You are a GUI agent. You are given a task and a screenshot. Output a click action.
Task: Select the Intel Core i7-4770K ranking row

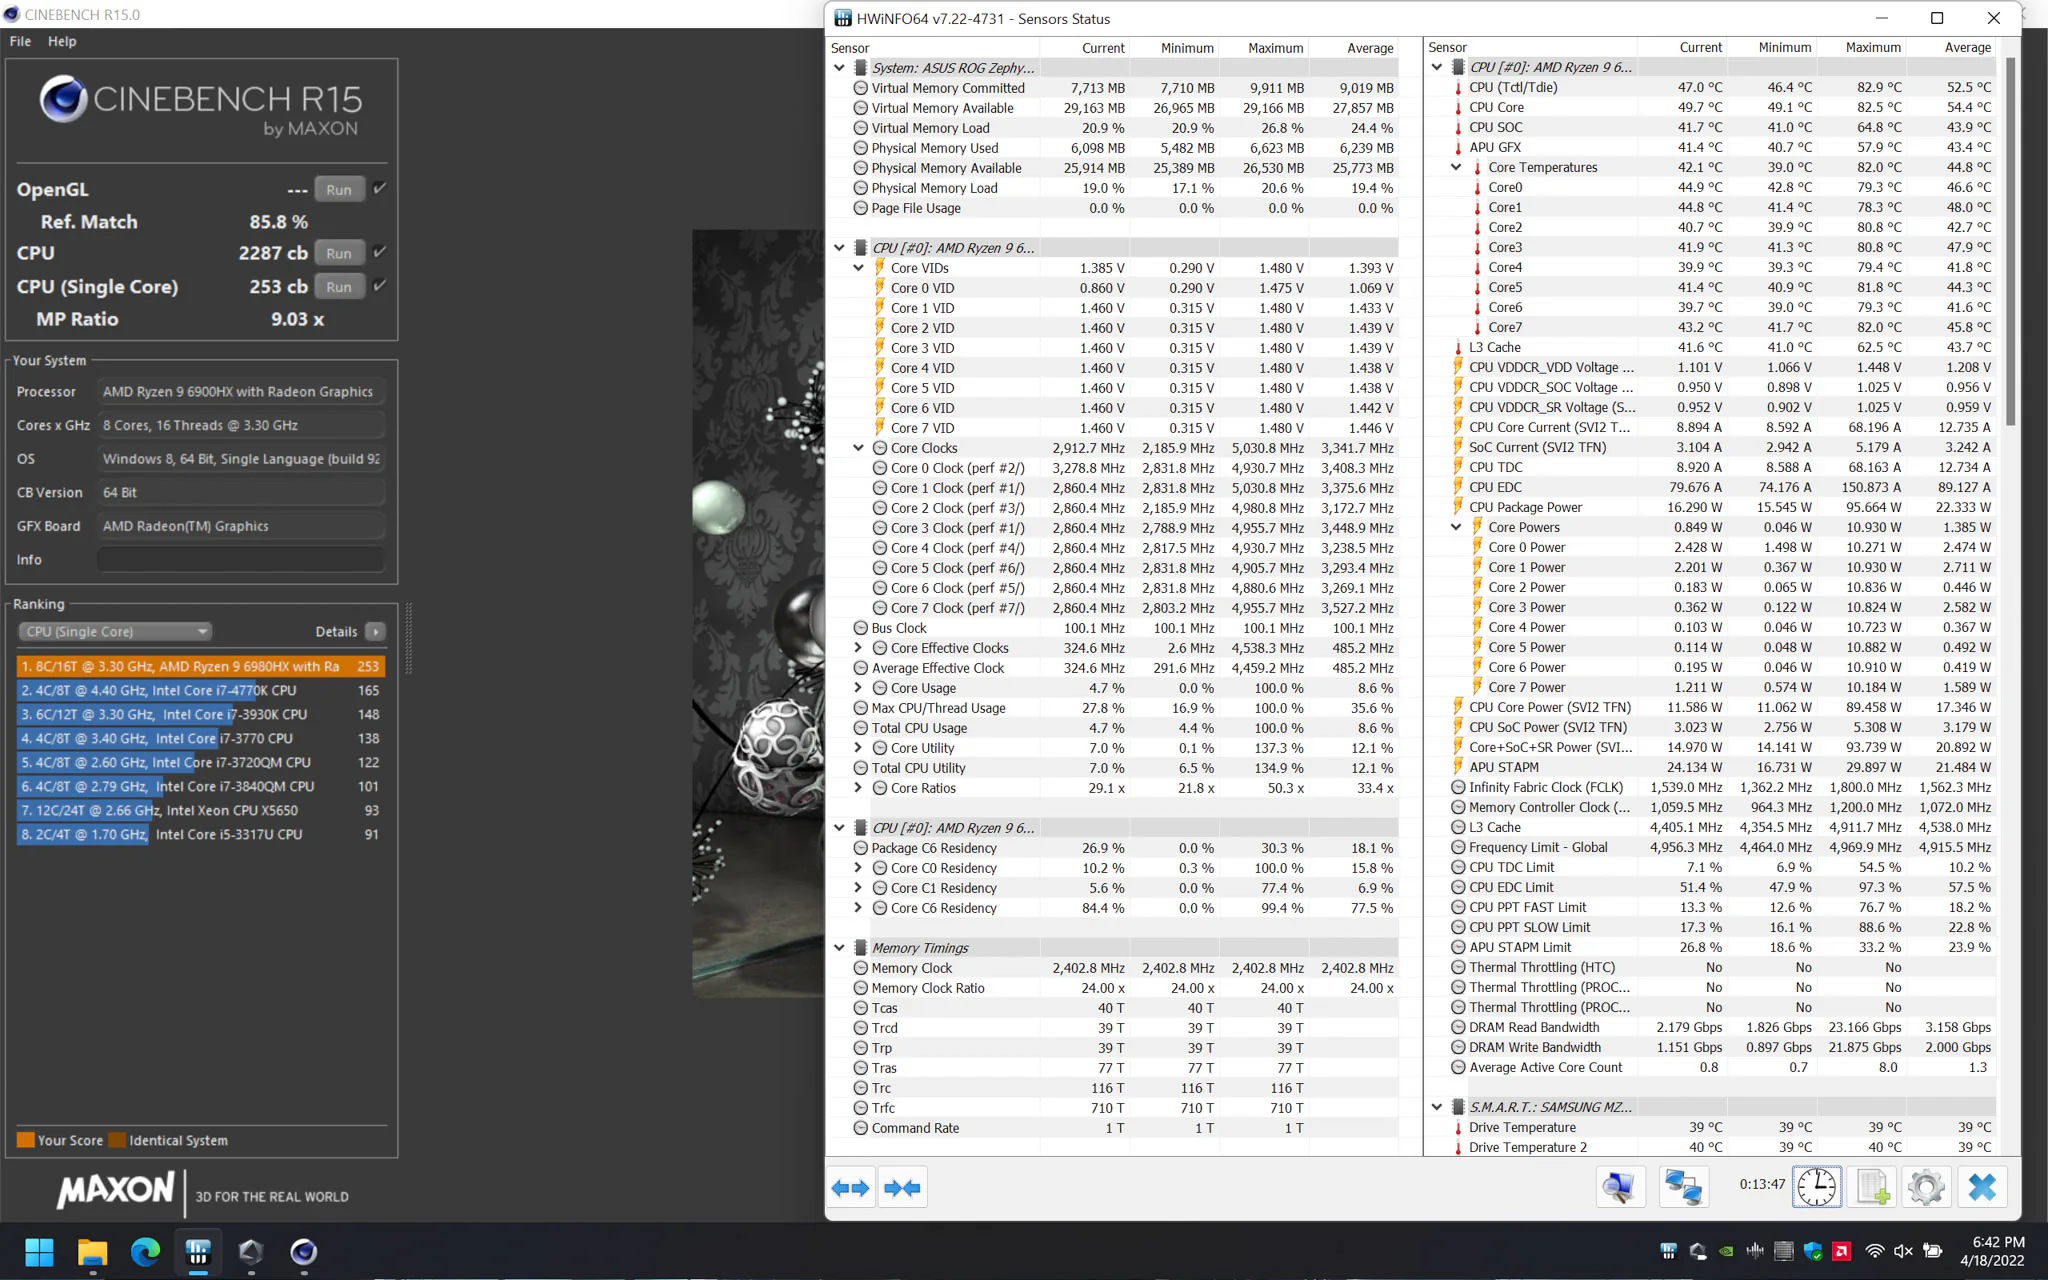point(201,690)
